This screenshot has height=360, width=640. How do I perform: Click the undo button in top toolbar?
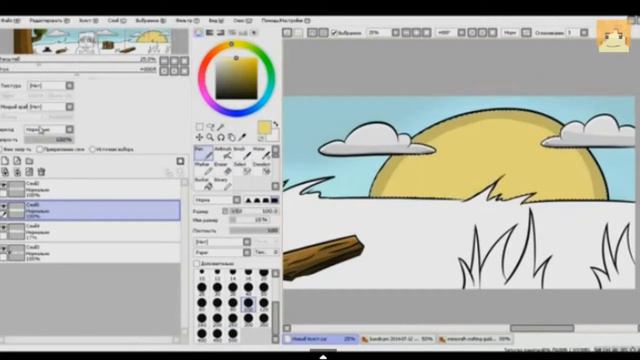pyautogui.click(x=287, y=32)
